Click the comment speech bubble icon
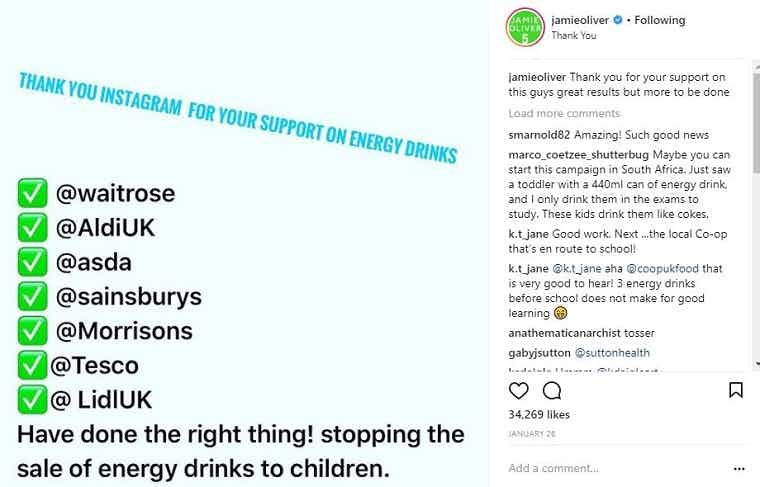Viewport: 760px width, 487px height. (x=551, y=390)
